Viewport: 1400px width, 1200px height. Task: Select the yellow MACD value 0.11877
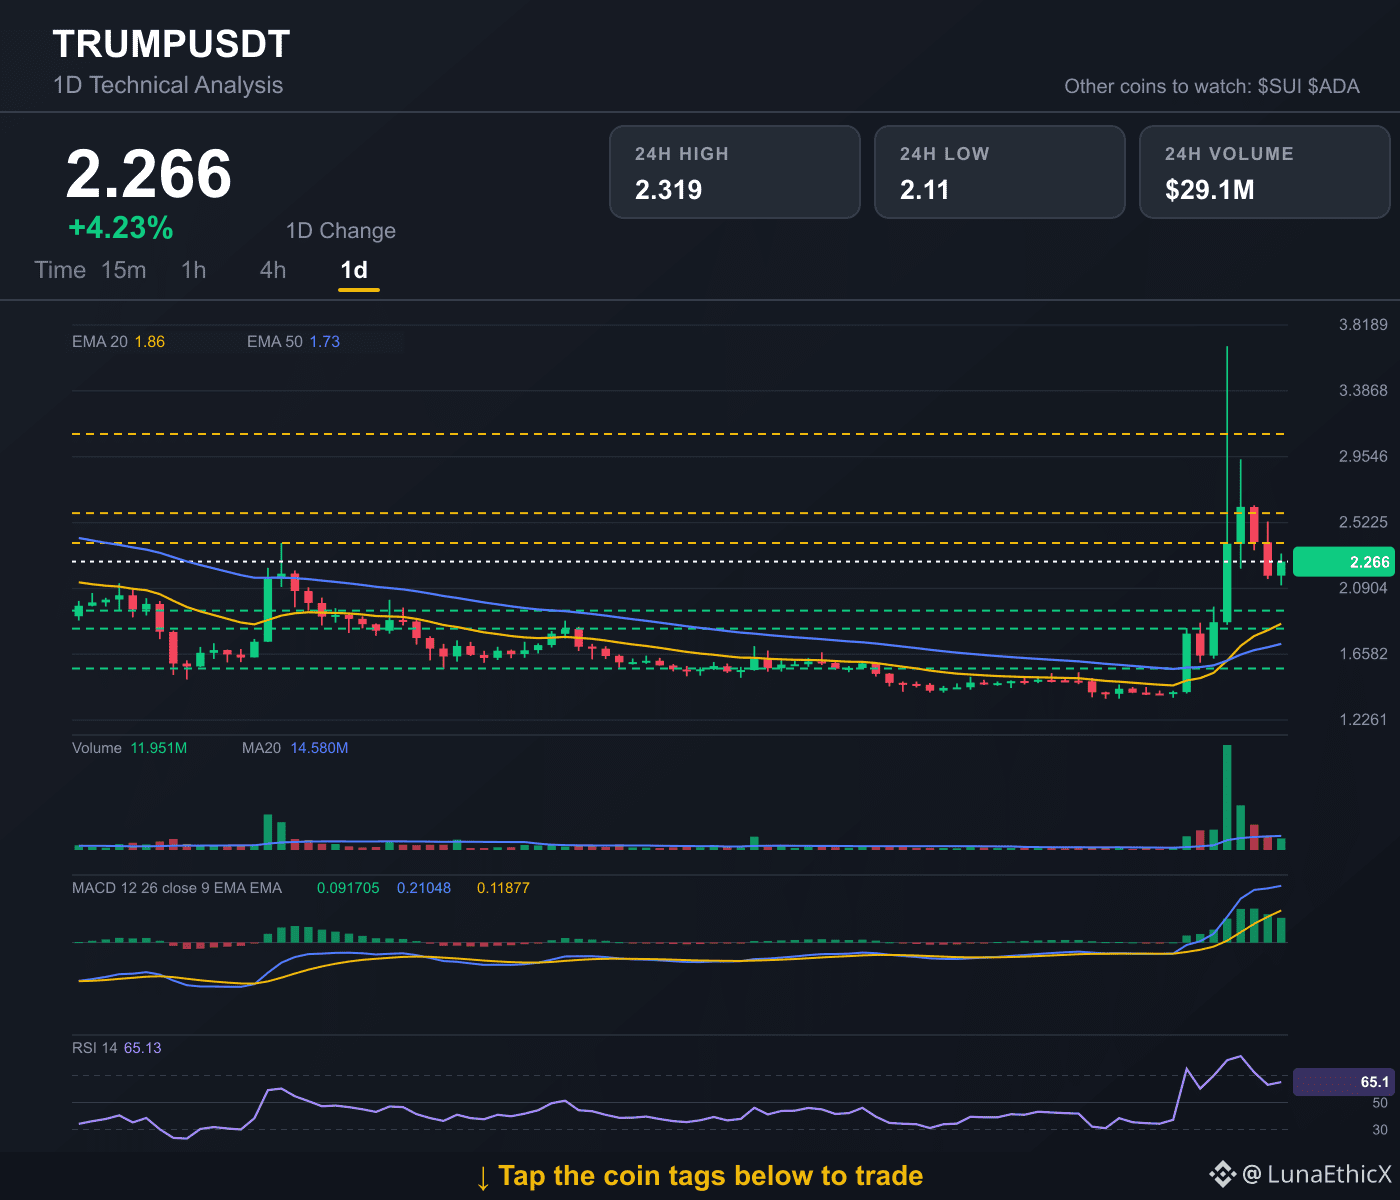click(503, 888)
